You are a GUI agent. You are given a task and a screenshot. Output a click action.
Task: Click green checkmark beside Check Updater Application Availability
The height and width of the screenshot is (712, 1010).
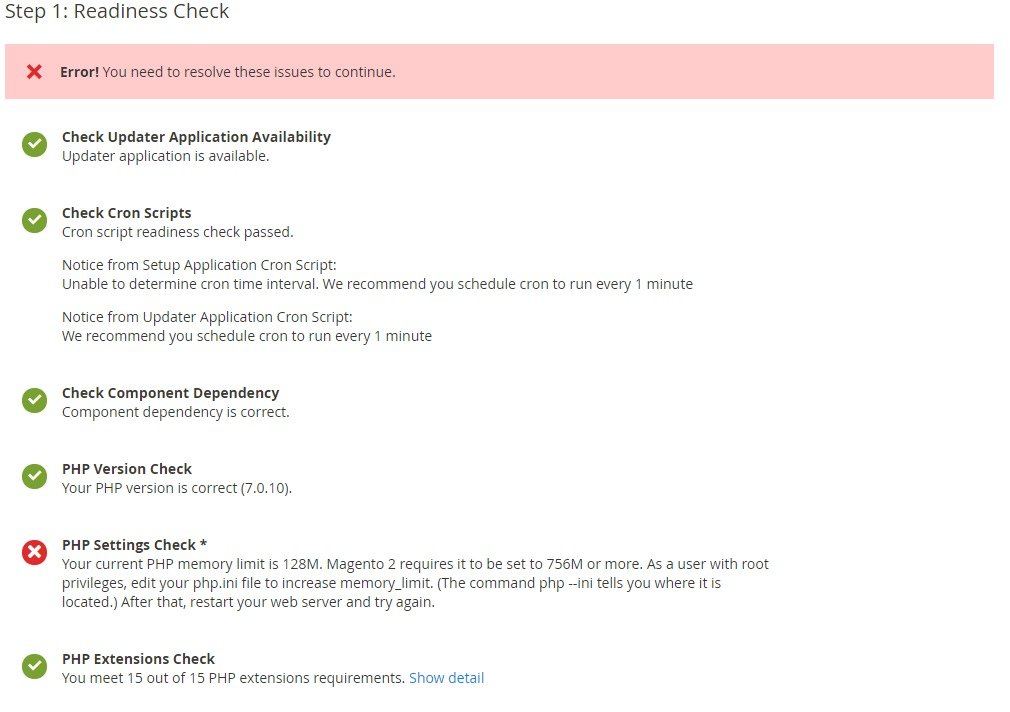pos(35,145)
